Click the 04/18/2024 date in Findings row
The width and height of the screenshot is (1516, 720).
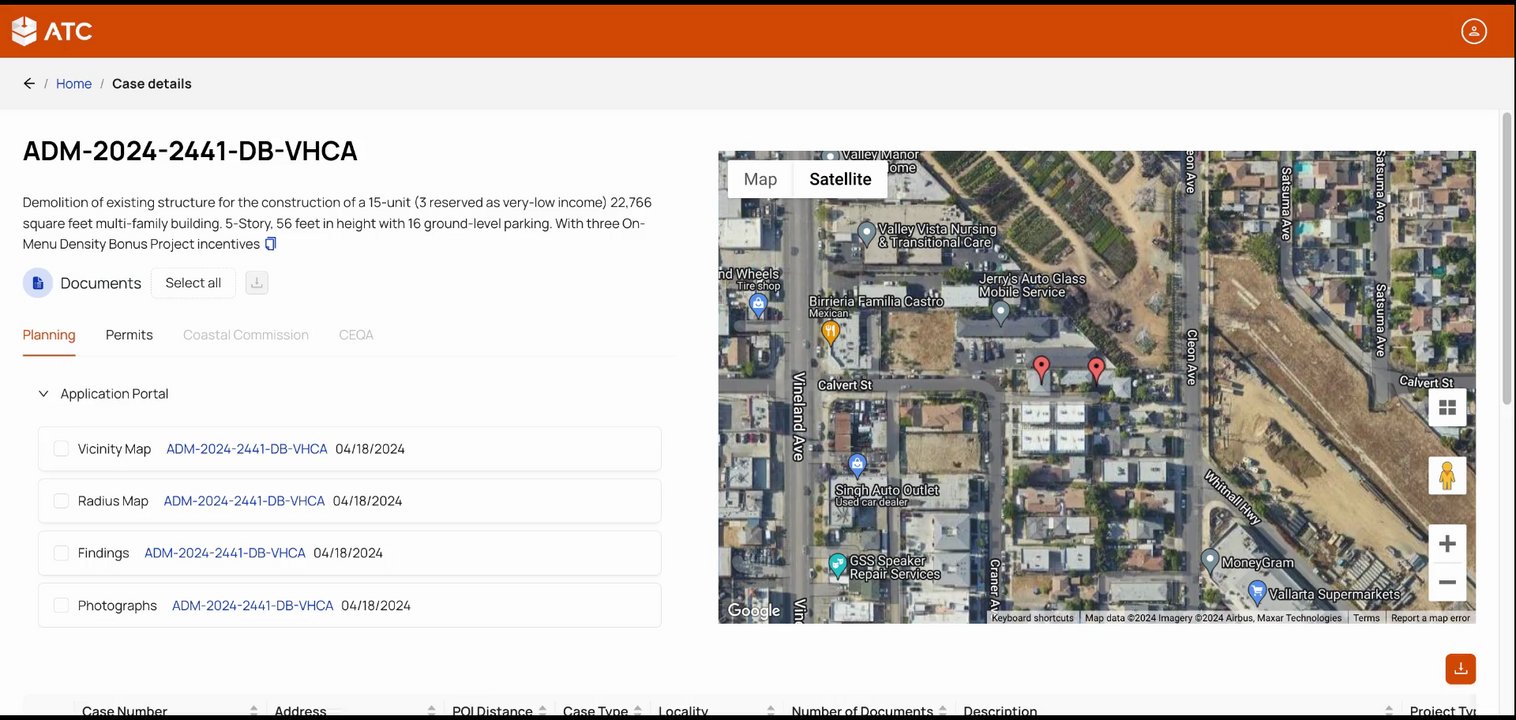(348, 553)
